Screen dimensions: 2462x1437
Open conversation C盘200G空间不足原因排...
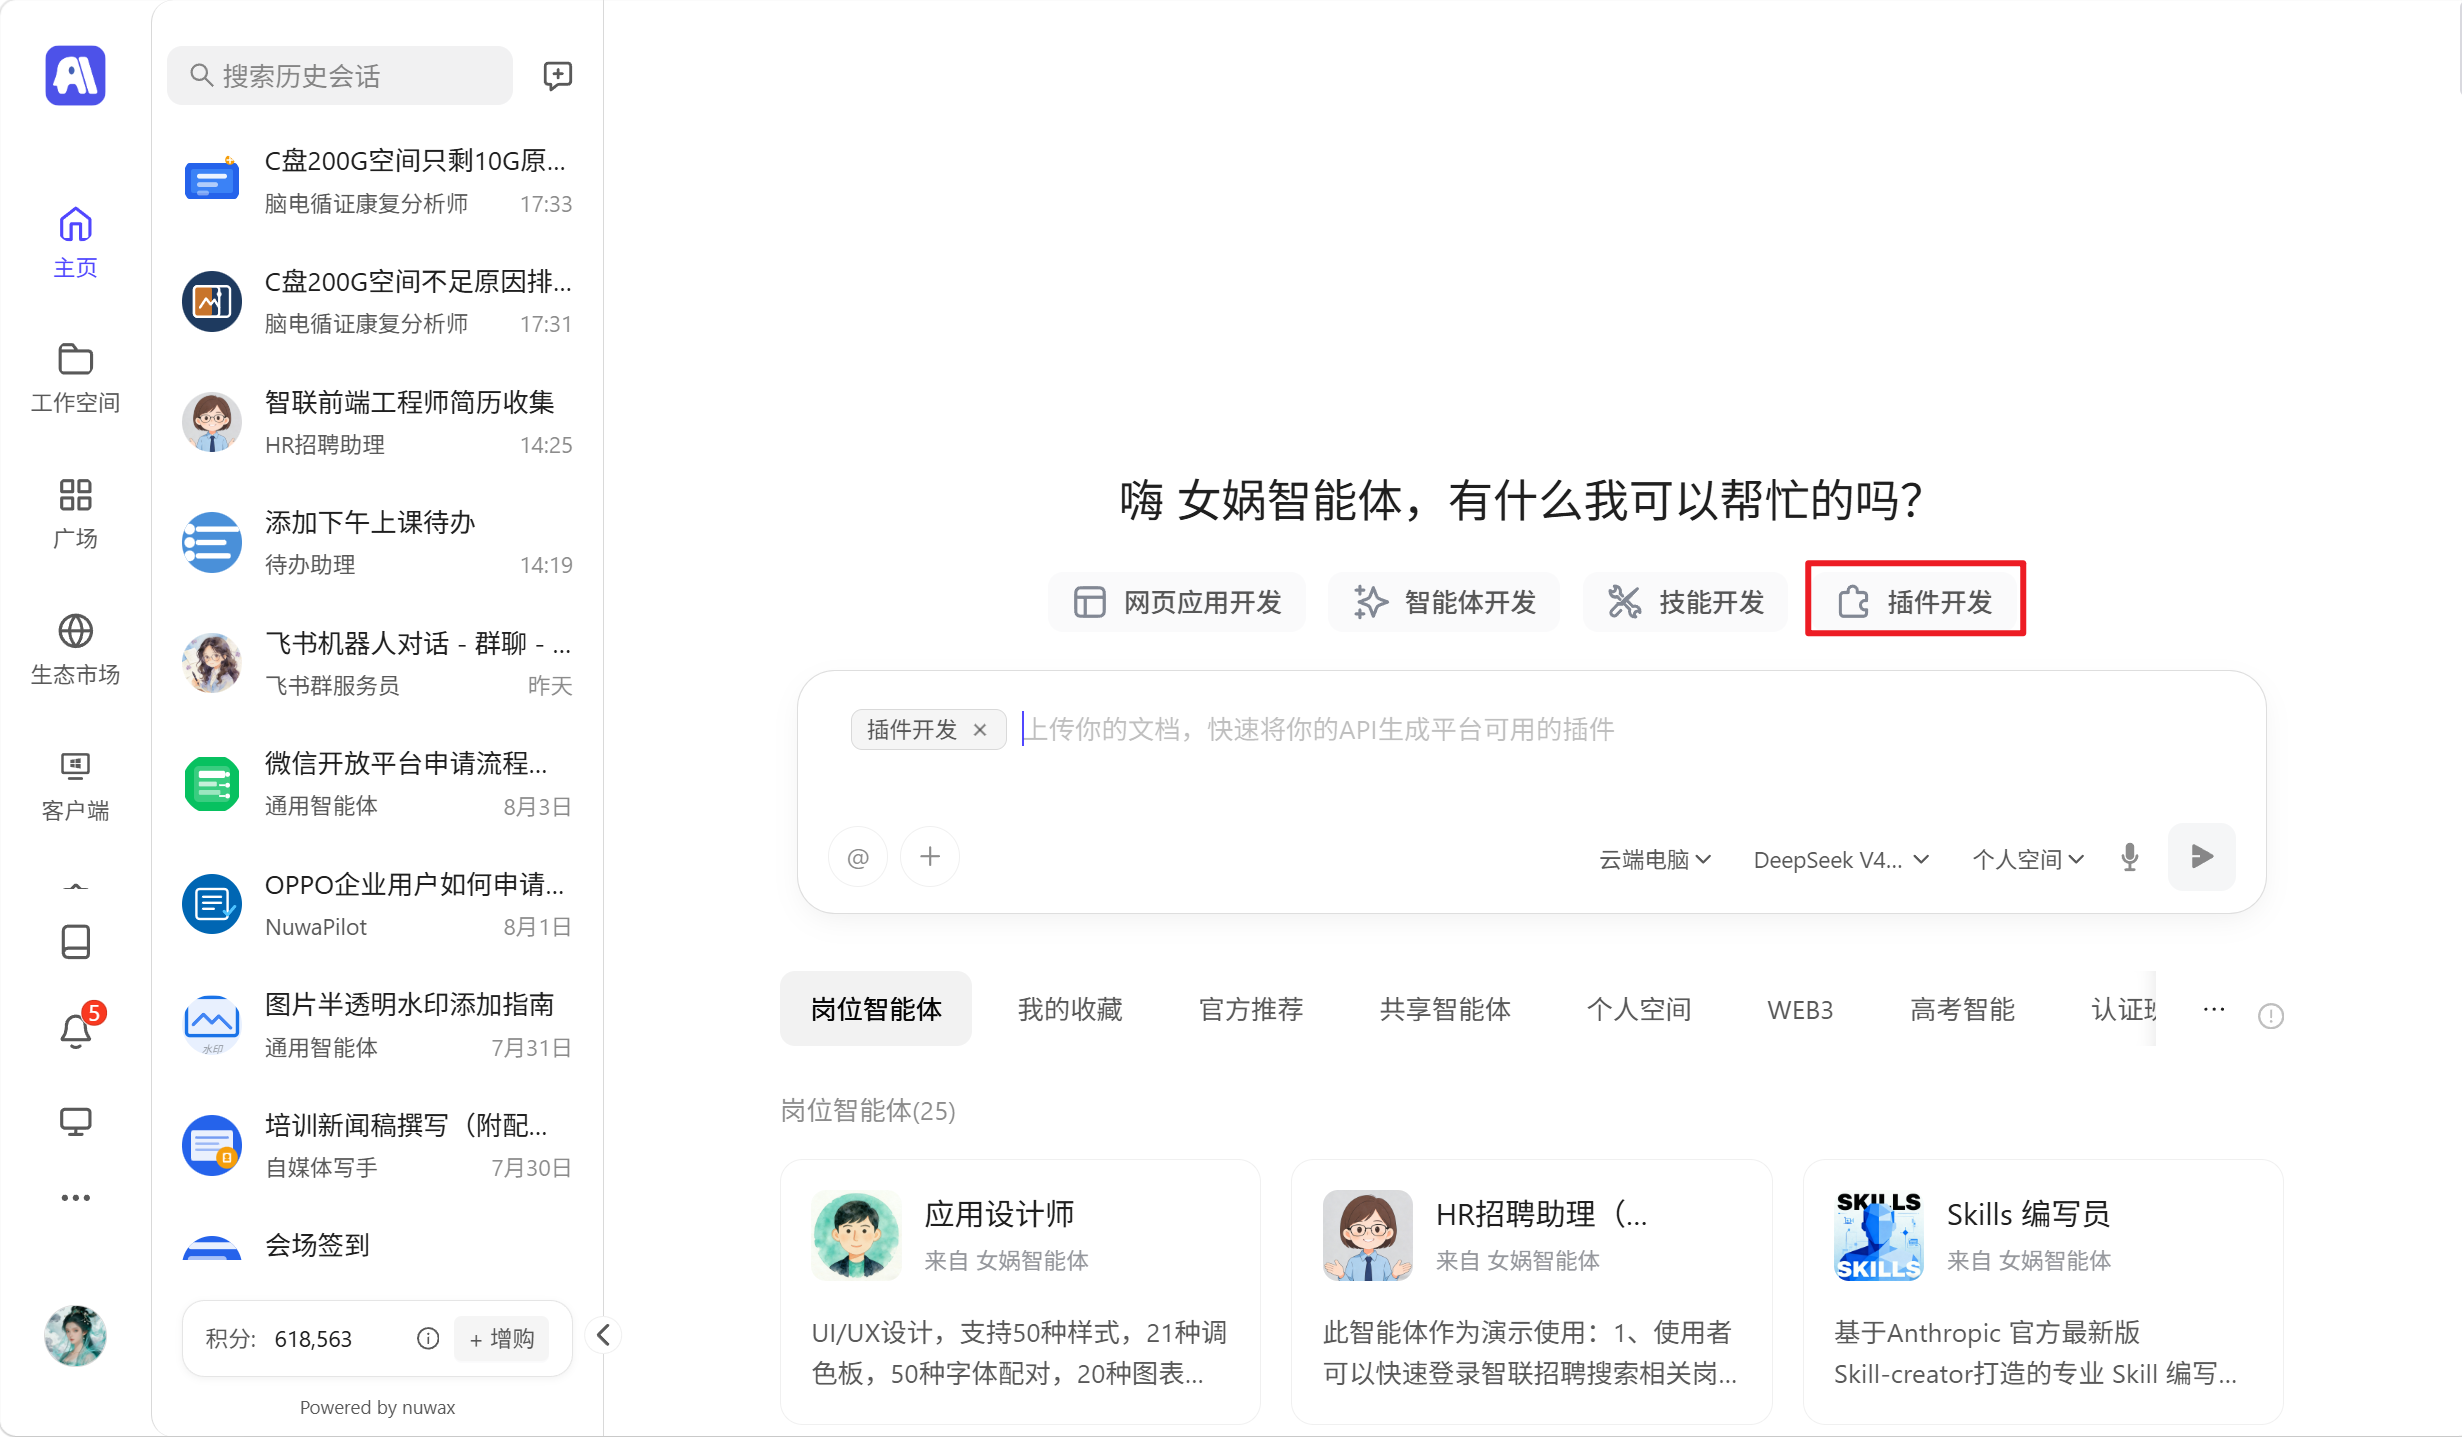tap(377, 302)
